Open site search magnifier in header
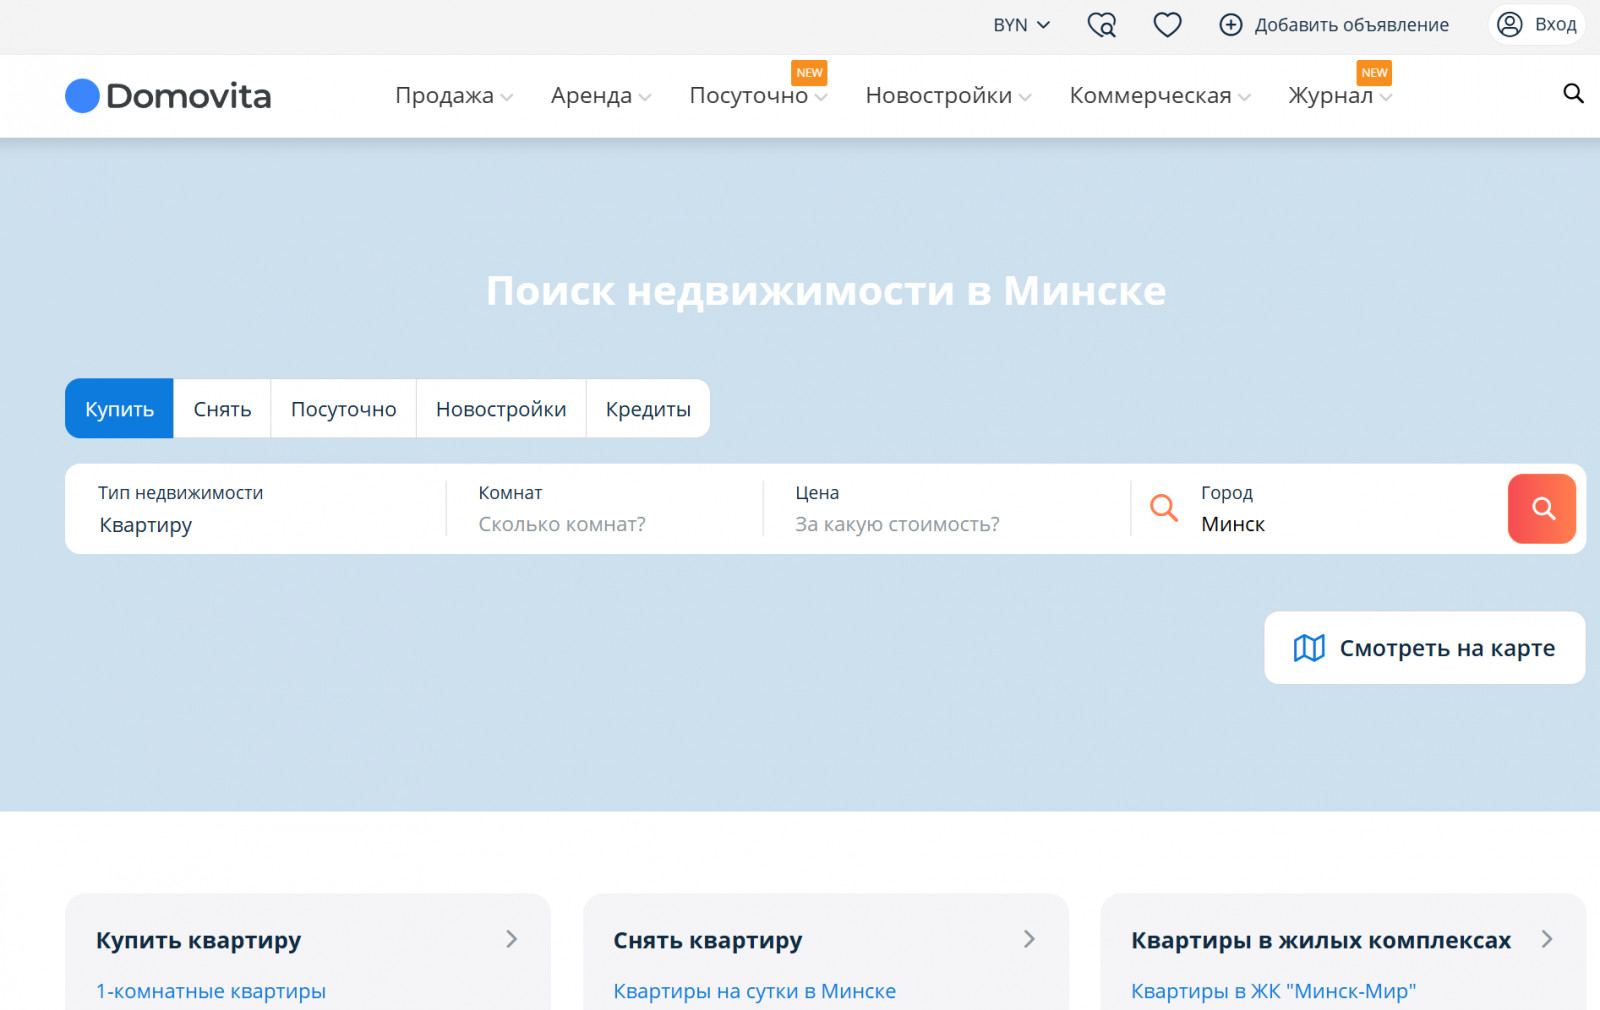 pyautogui.click(x=1573, y=93)
